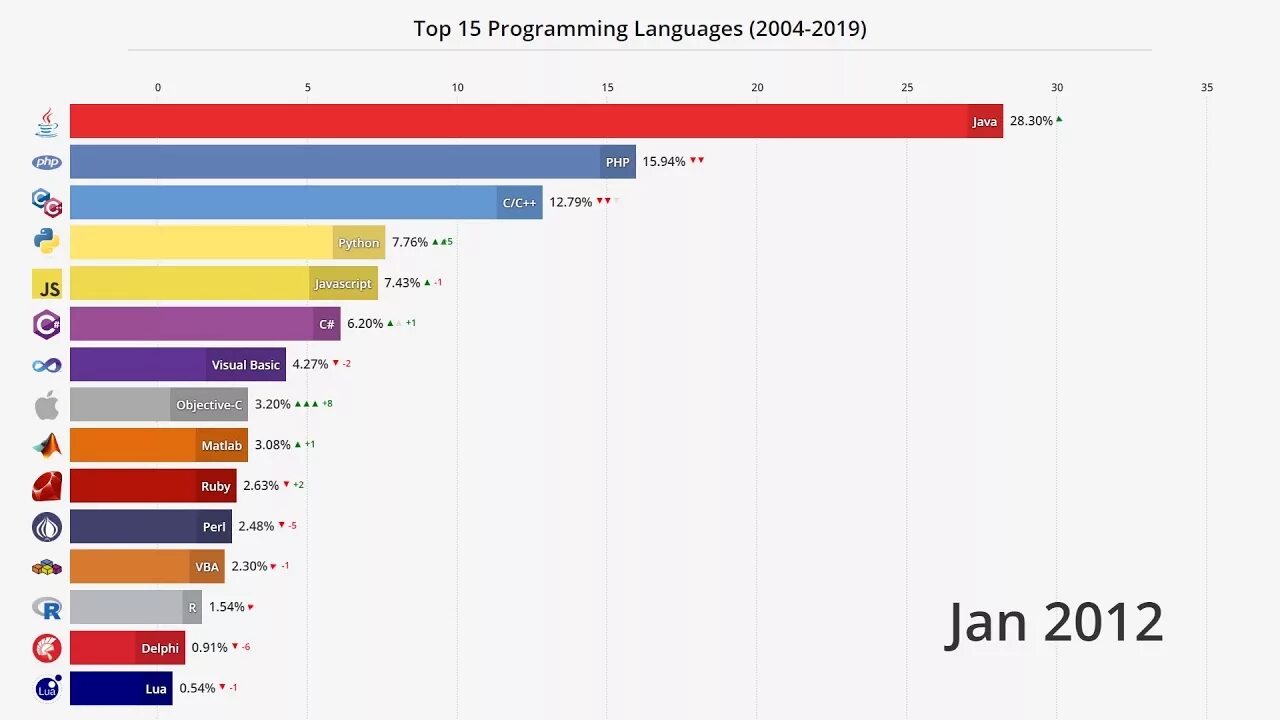Image resolution: width=1280 pixels, height=720 pixels.
Task: Click the Lua label on its bar
Action: click(156, 689)
